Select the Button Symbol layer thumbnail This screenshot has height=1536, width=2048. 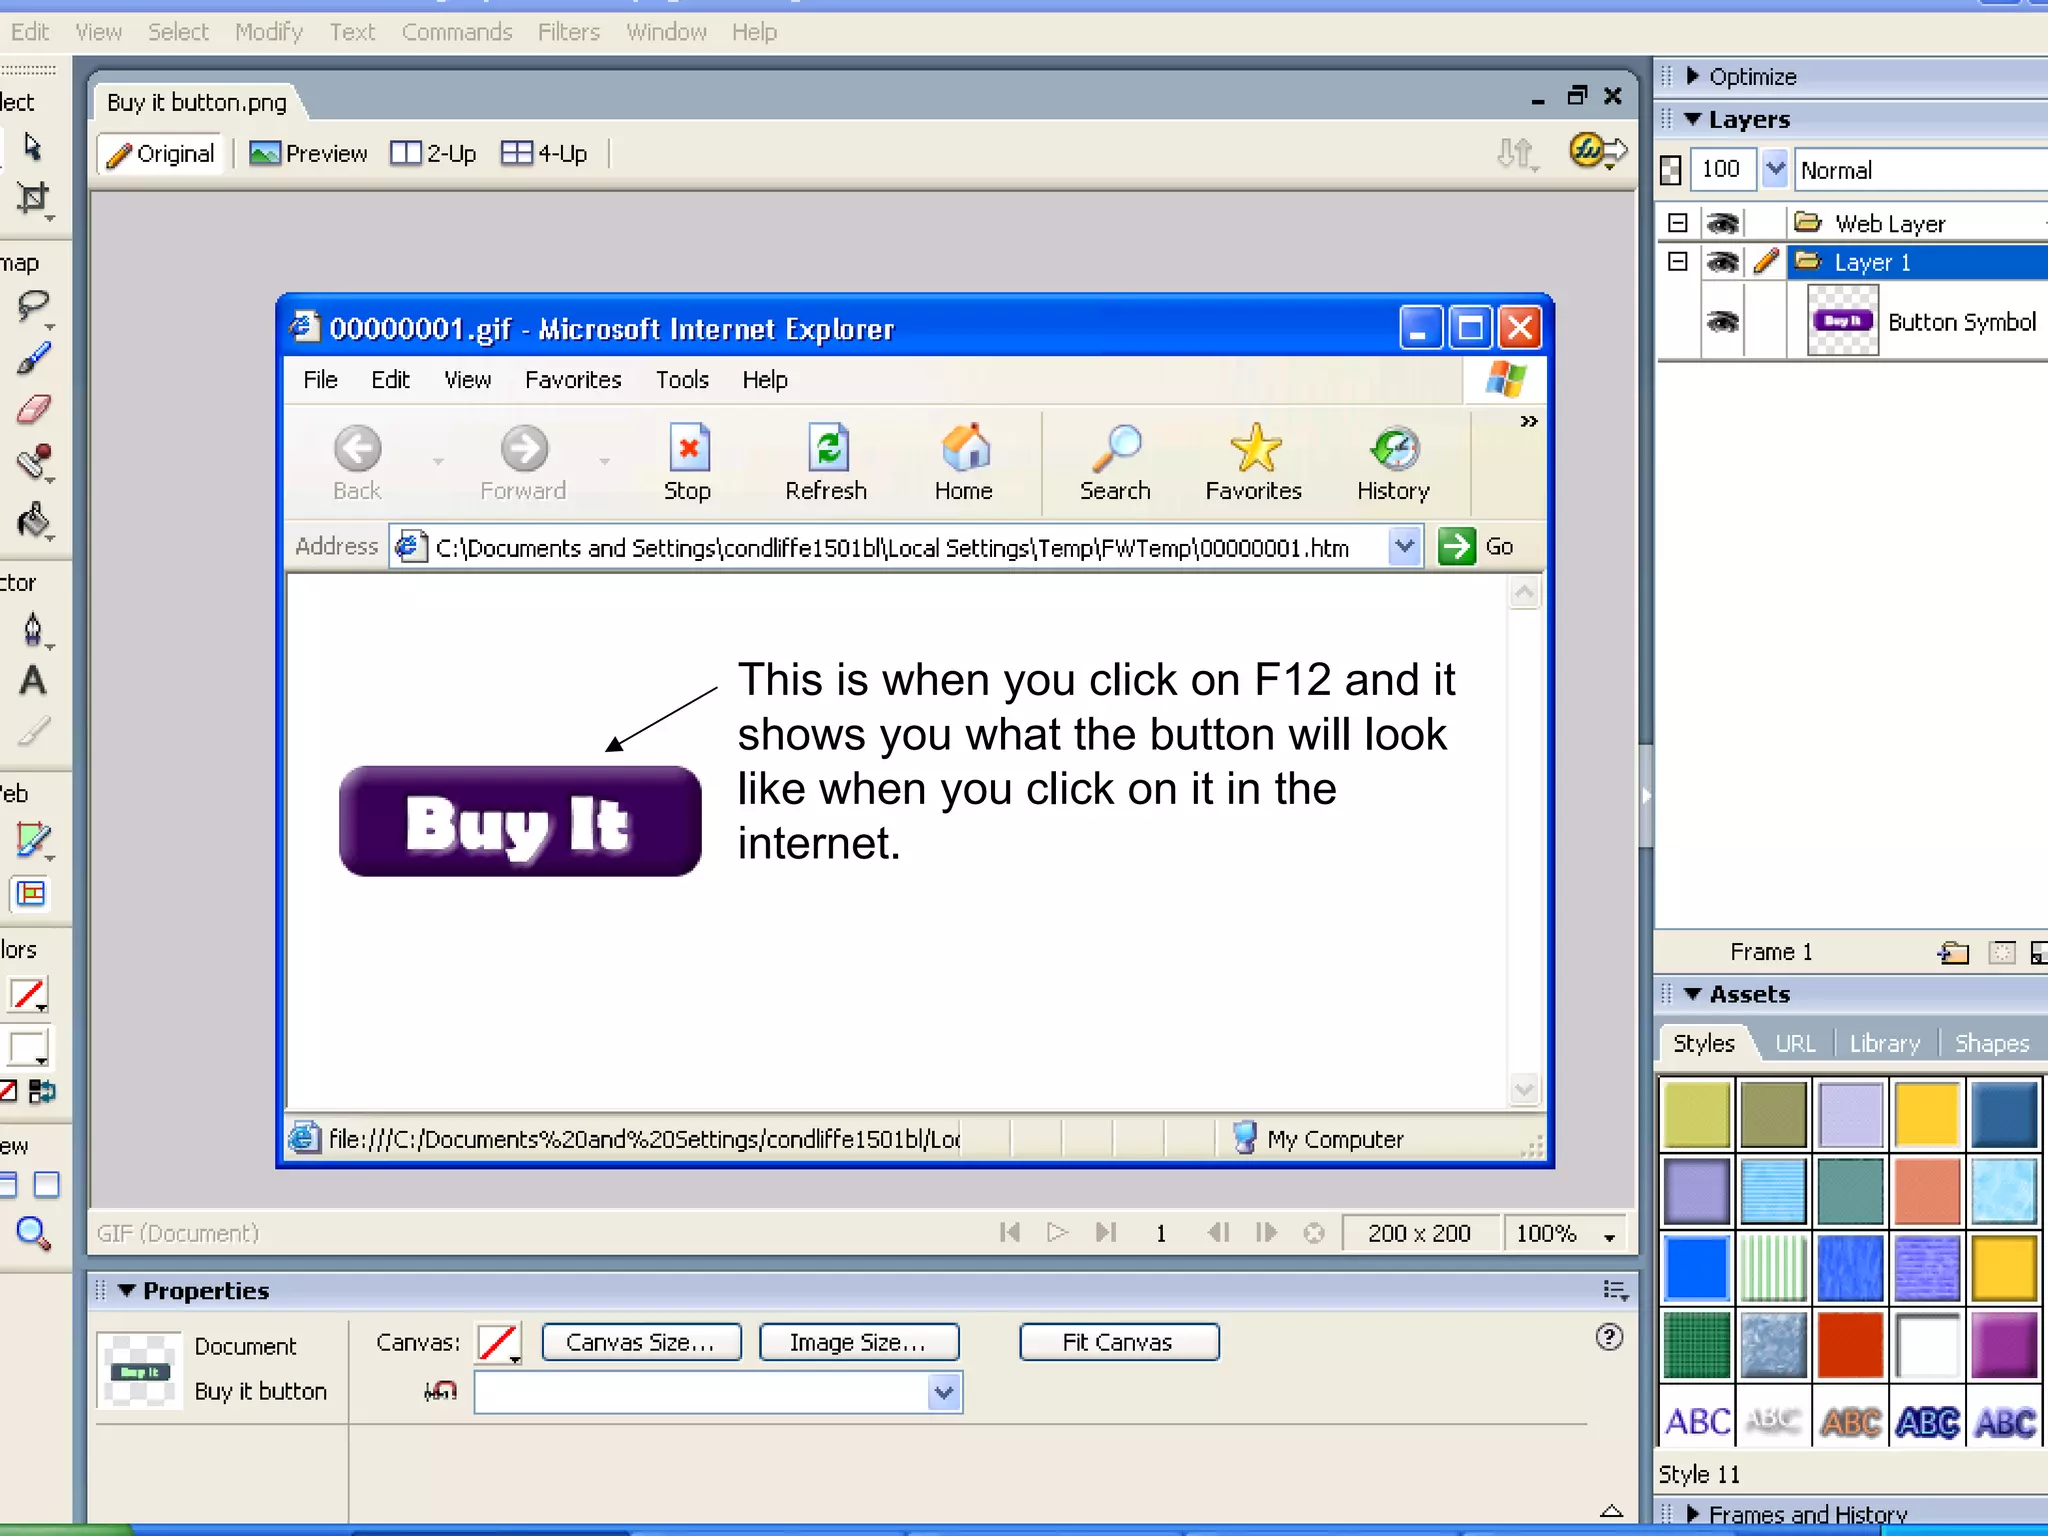tap(1843, 320)
